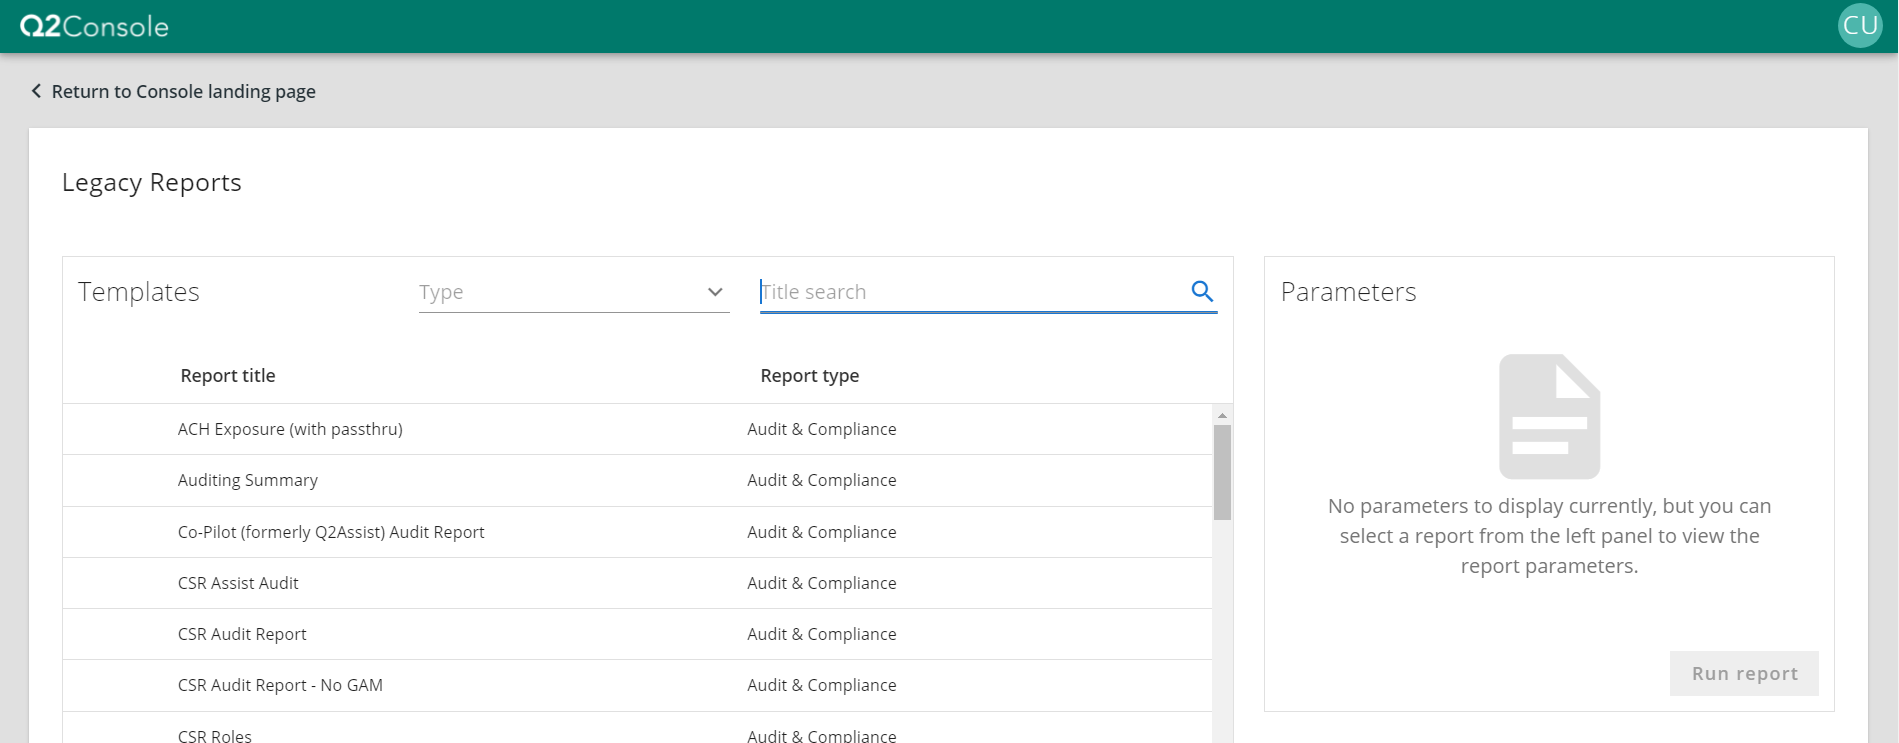Click the Report type column header
The height and width of the screenshot is (743, 1899).
click(x=809, y=375)
